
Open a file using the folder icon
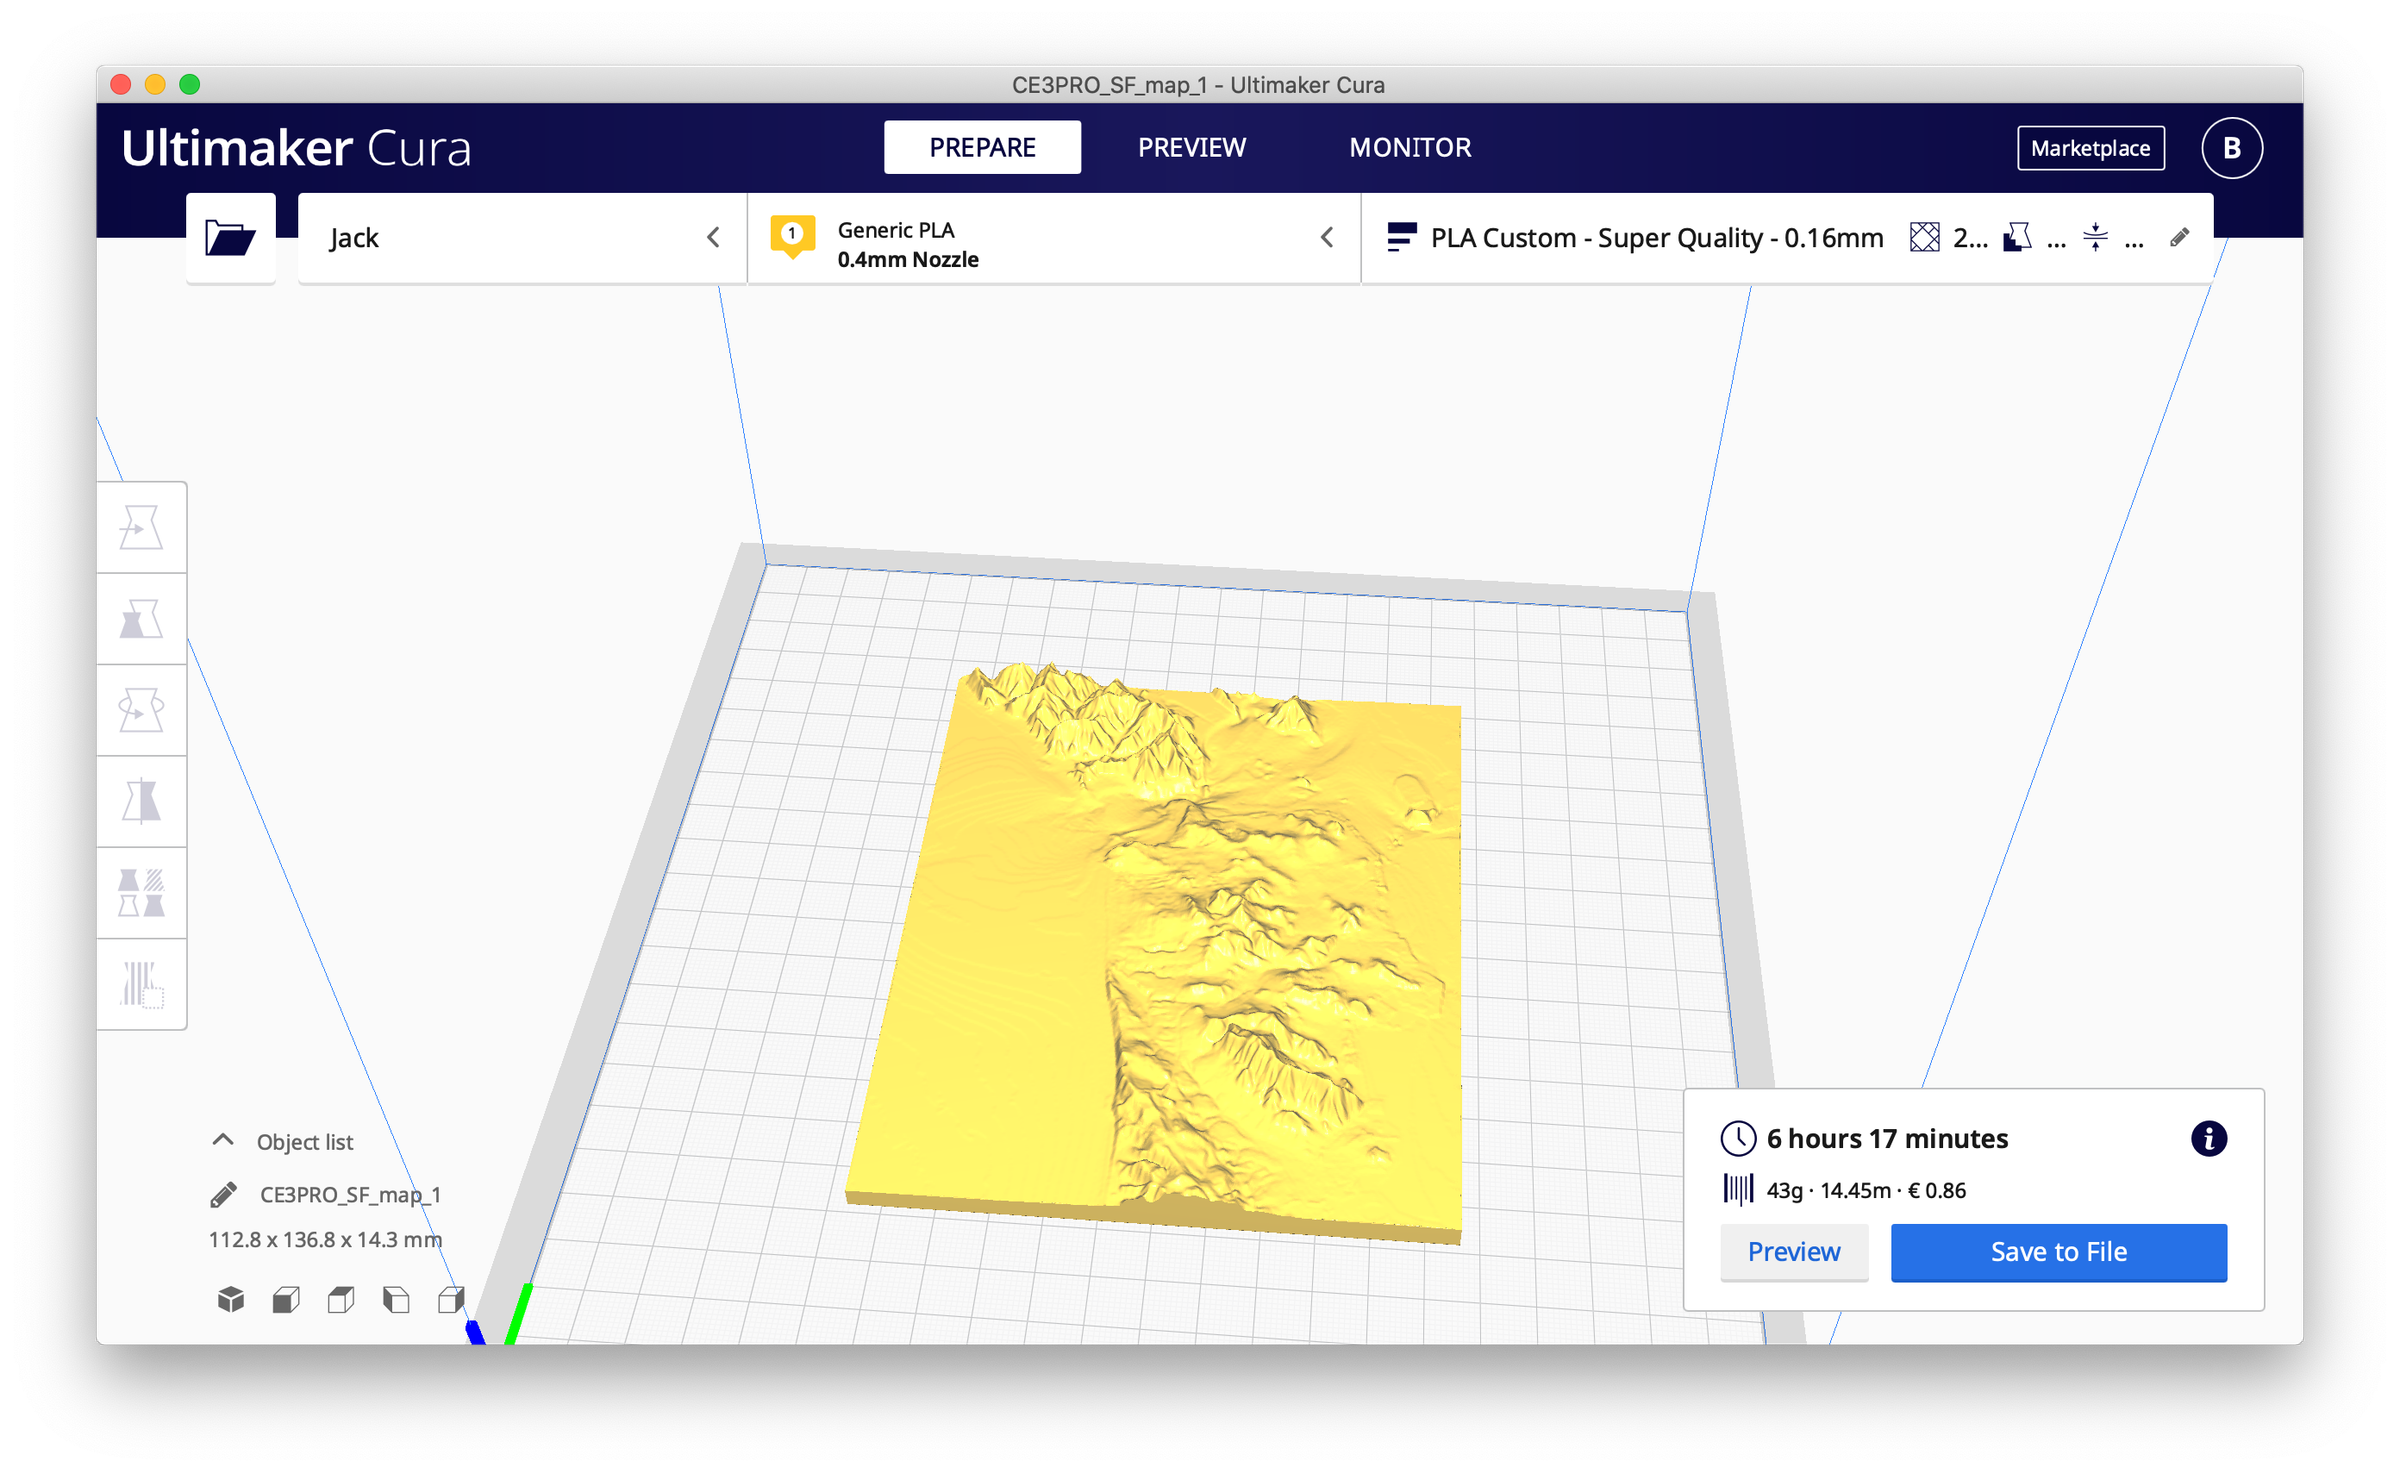point(230,237)
